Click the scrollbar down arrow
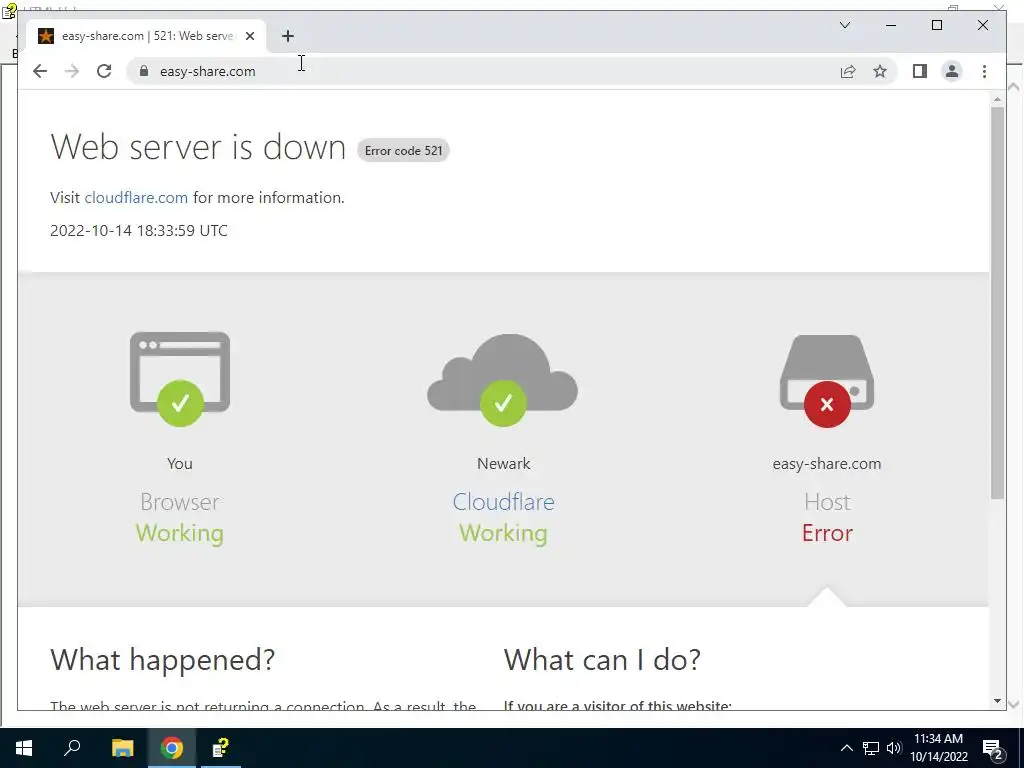Image resolution: width=1024 pixels, height=768 pixels. click(997, 701)
